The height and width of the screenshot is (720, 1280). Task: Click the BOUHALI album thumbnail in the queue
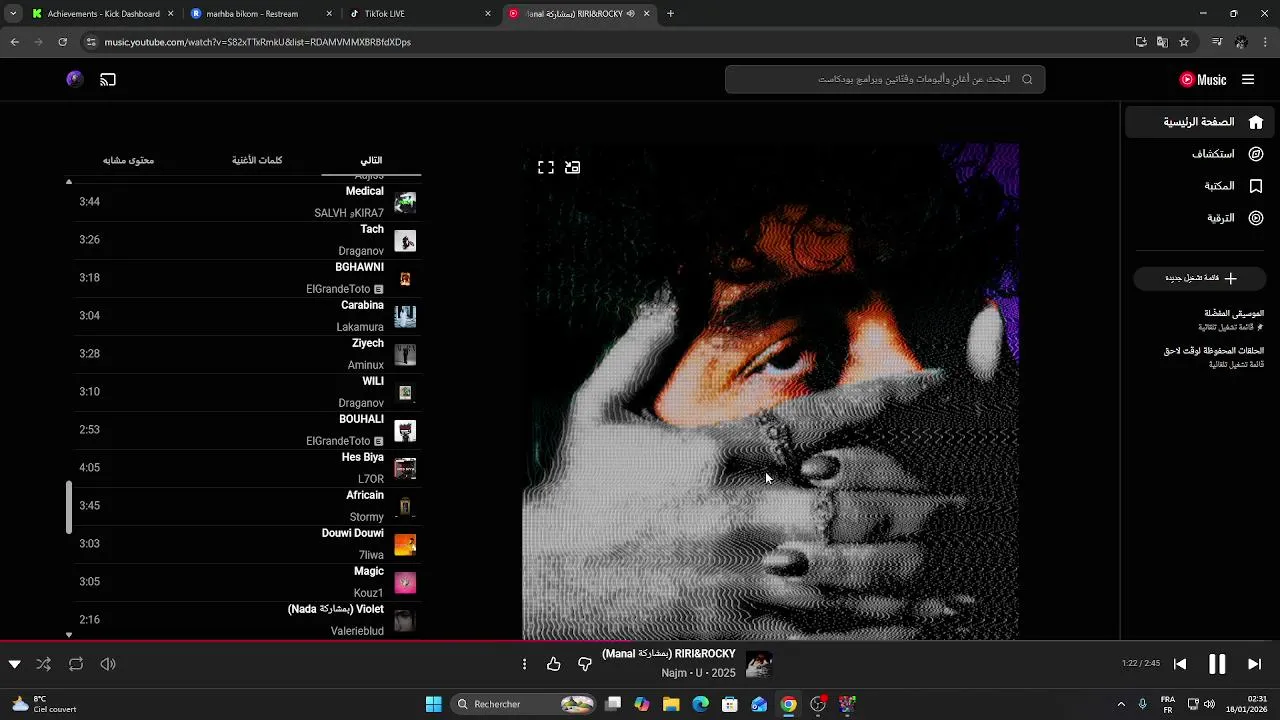(405, 431)
